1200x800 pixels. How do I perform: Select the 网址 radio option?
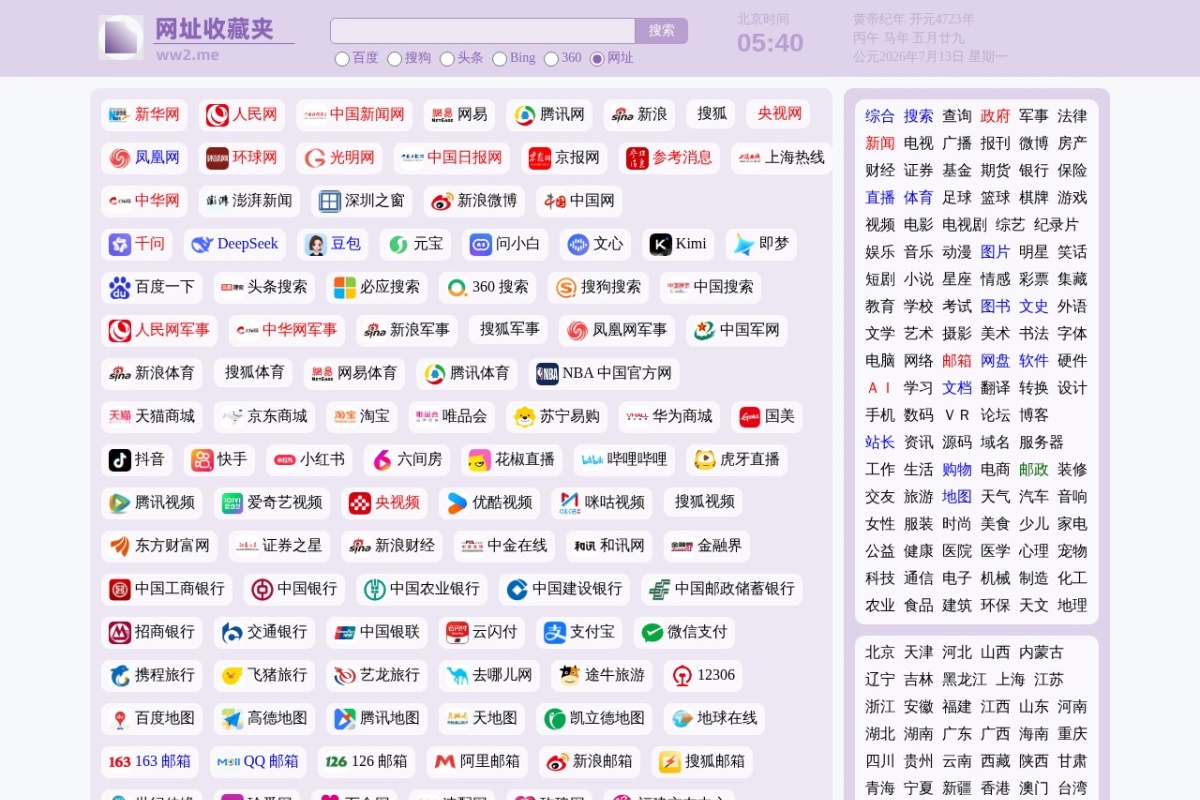(x=597, y=59)
